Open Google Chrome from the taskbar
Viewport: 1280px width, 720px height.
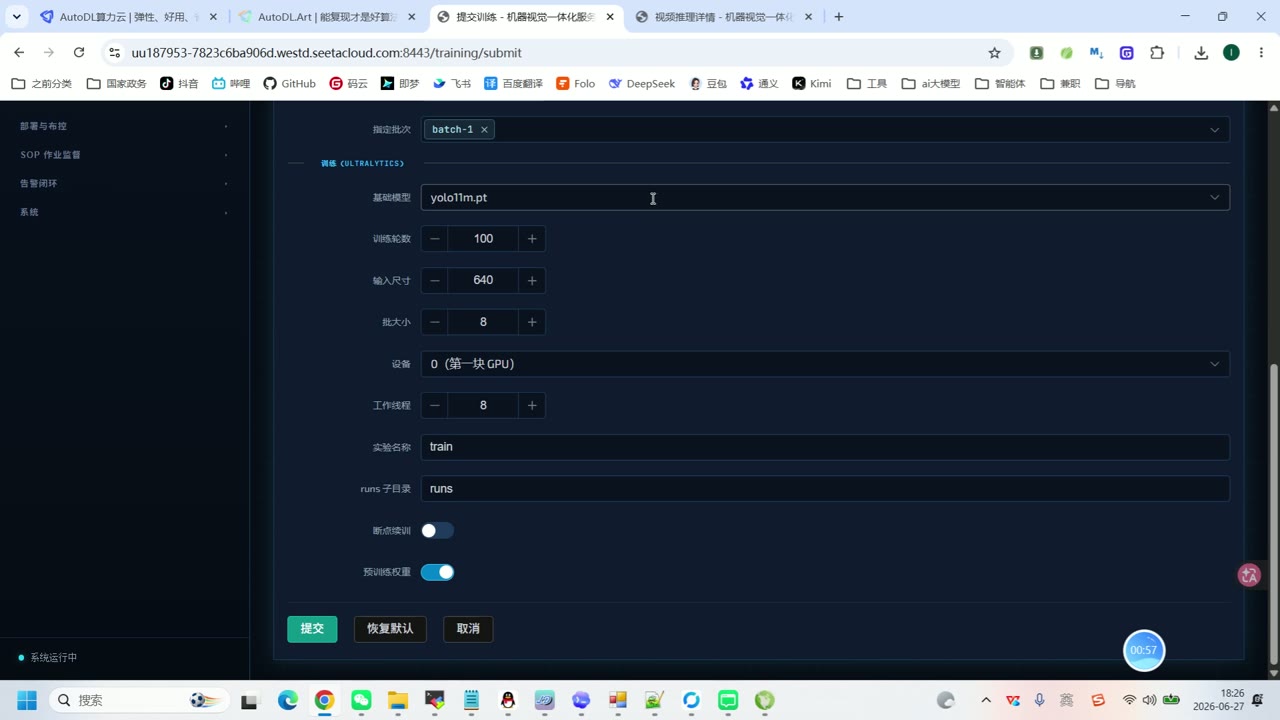tap(324, 700)
